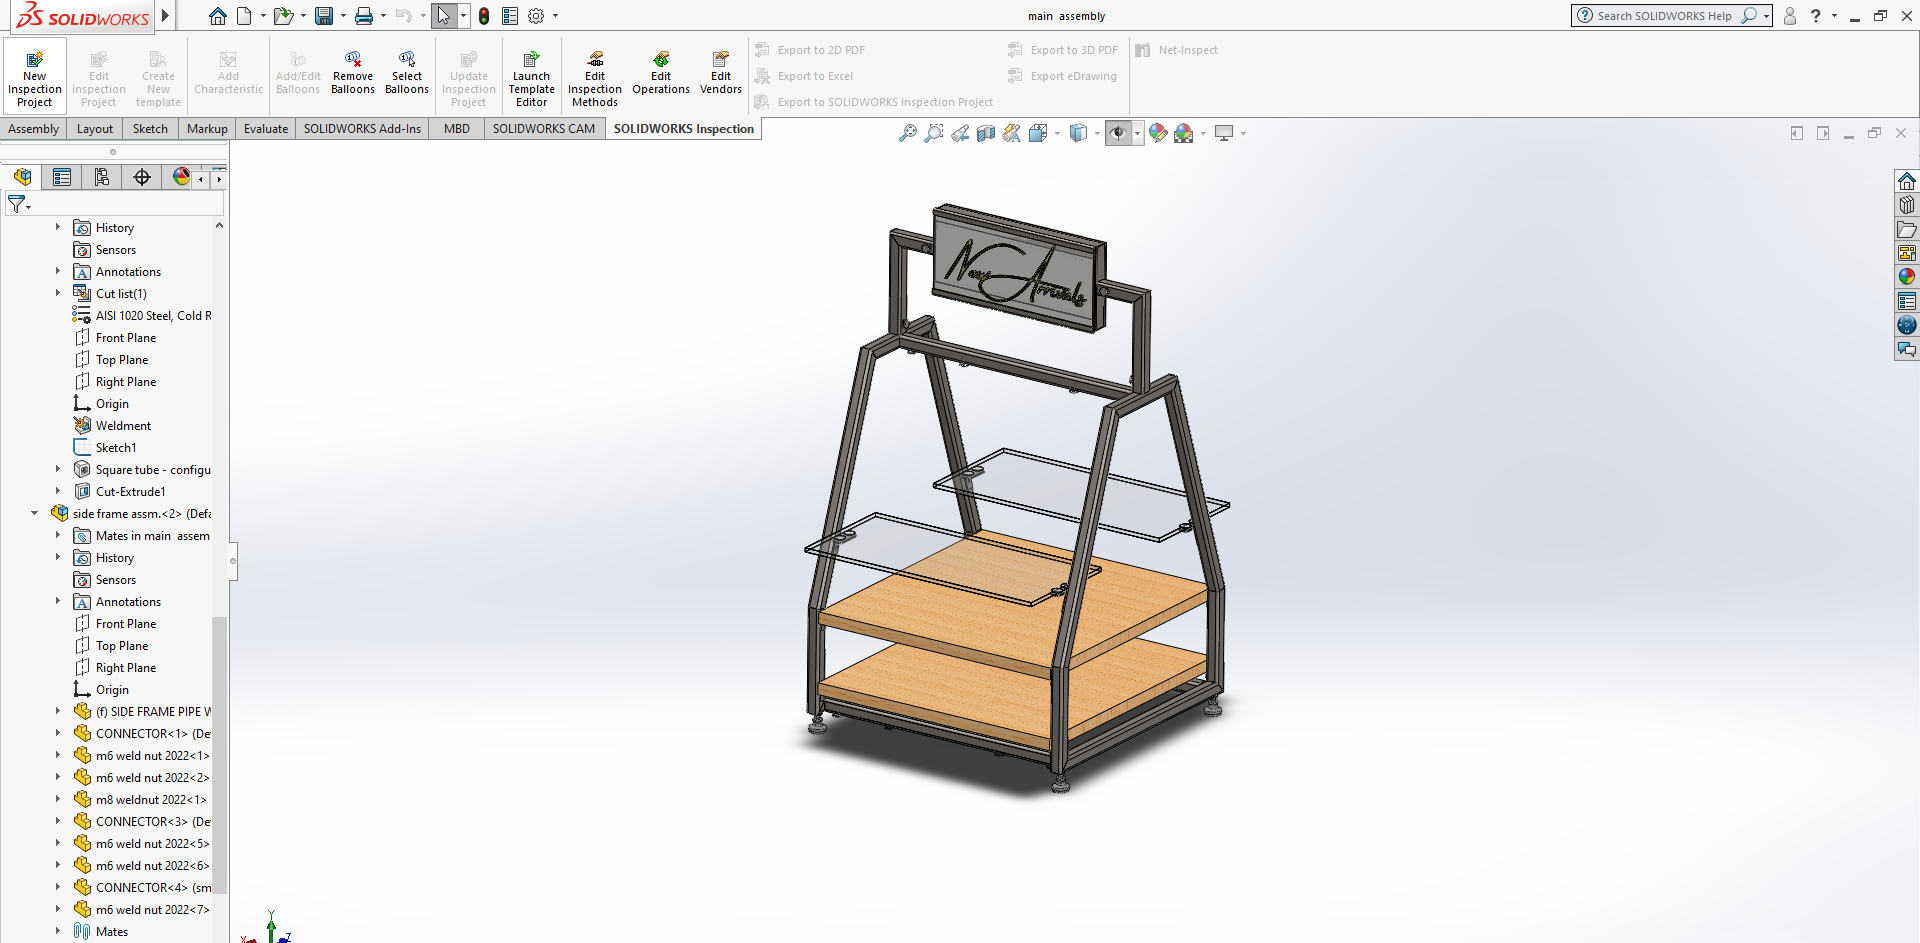Activate the Section View icon
This screenshot has height=943, width=1920.
986,133
